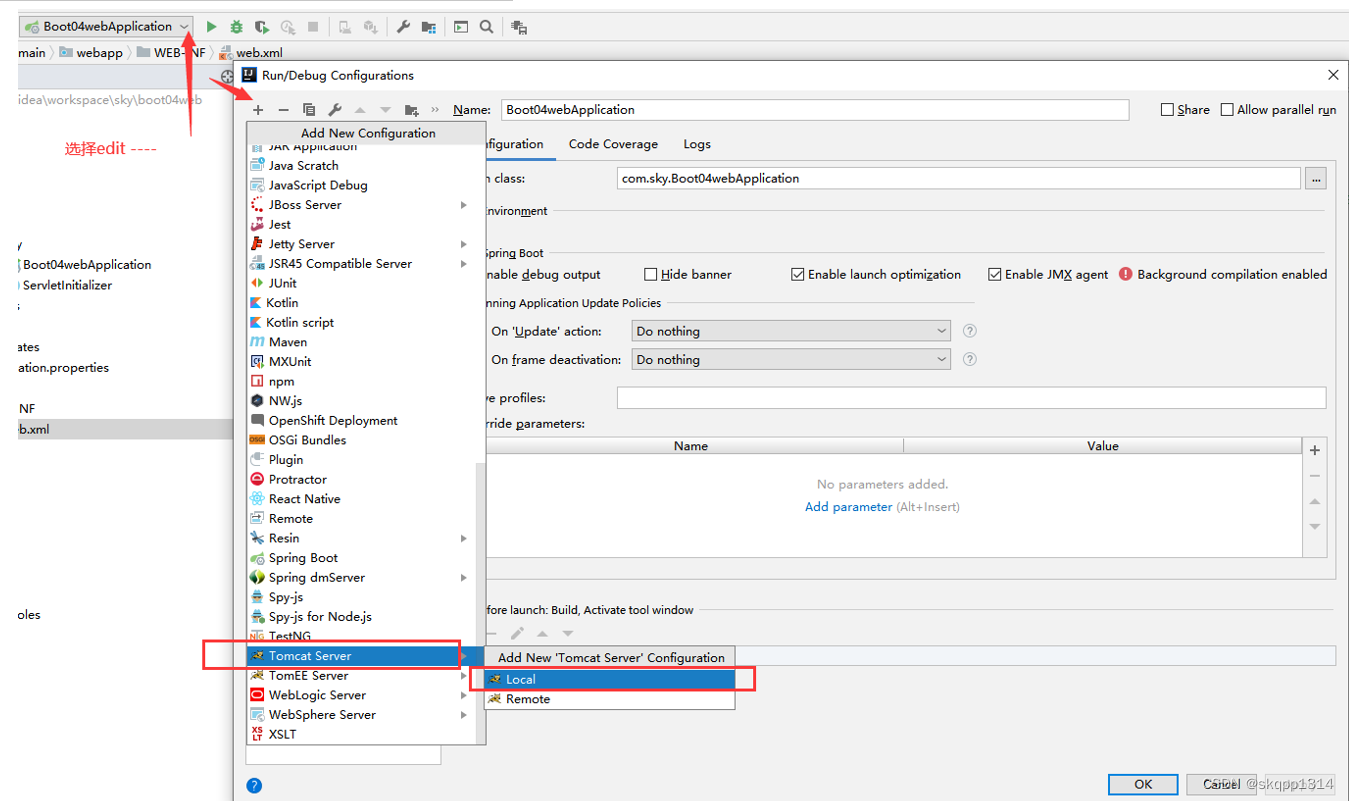Click OK button in dialog
This screenshot has width=1349, height=801.
tap(1143, 785)
